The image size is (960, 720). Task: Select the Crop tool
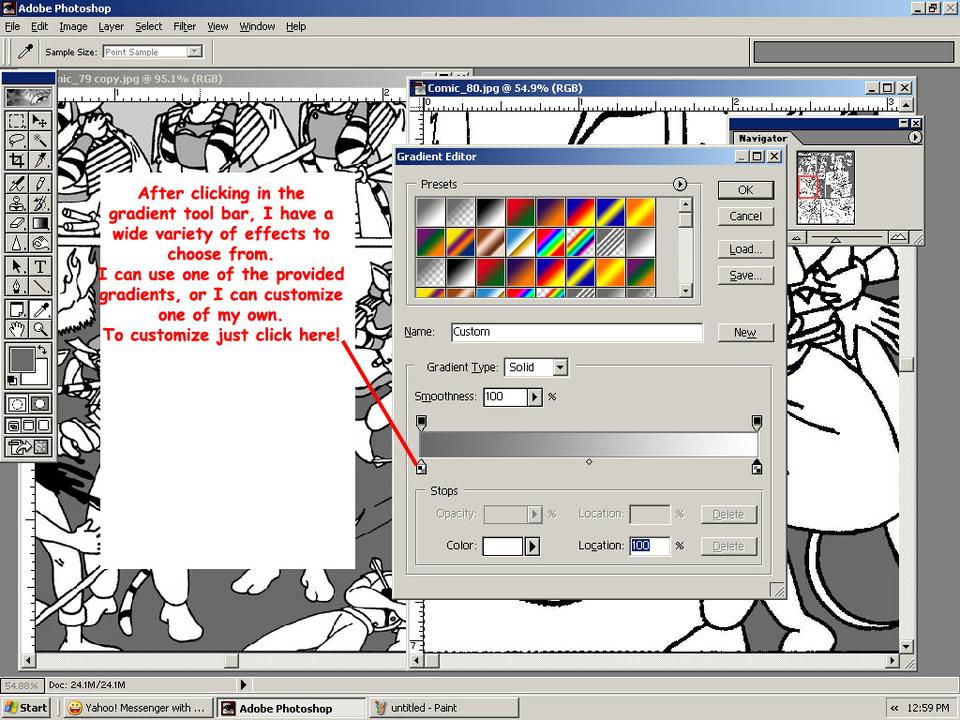coord(17,161)
